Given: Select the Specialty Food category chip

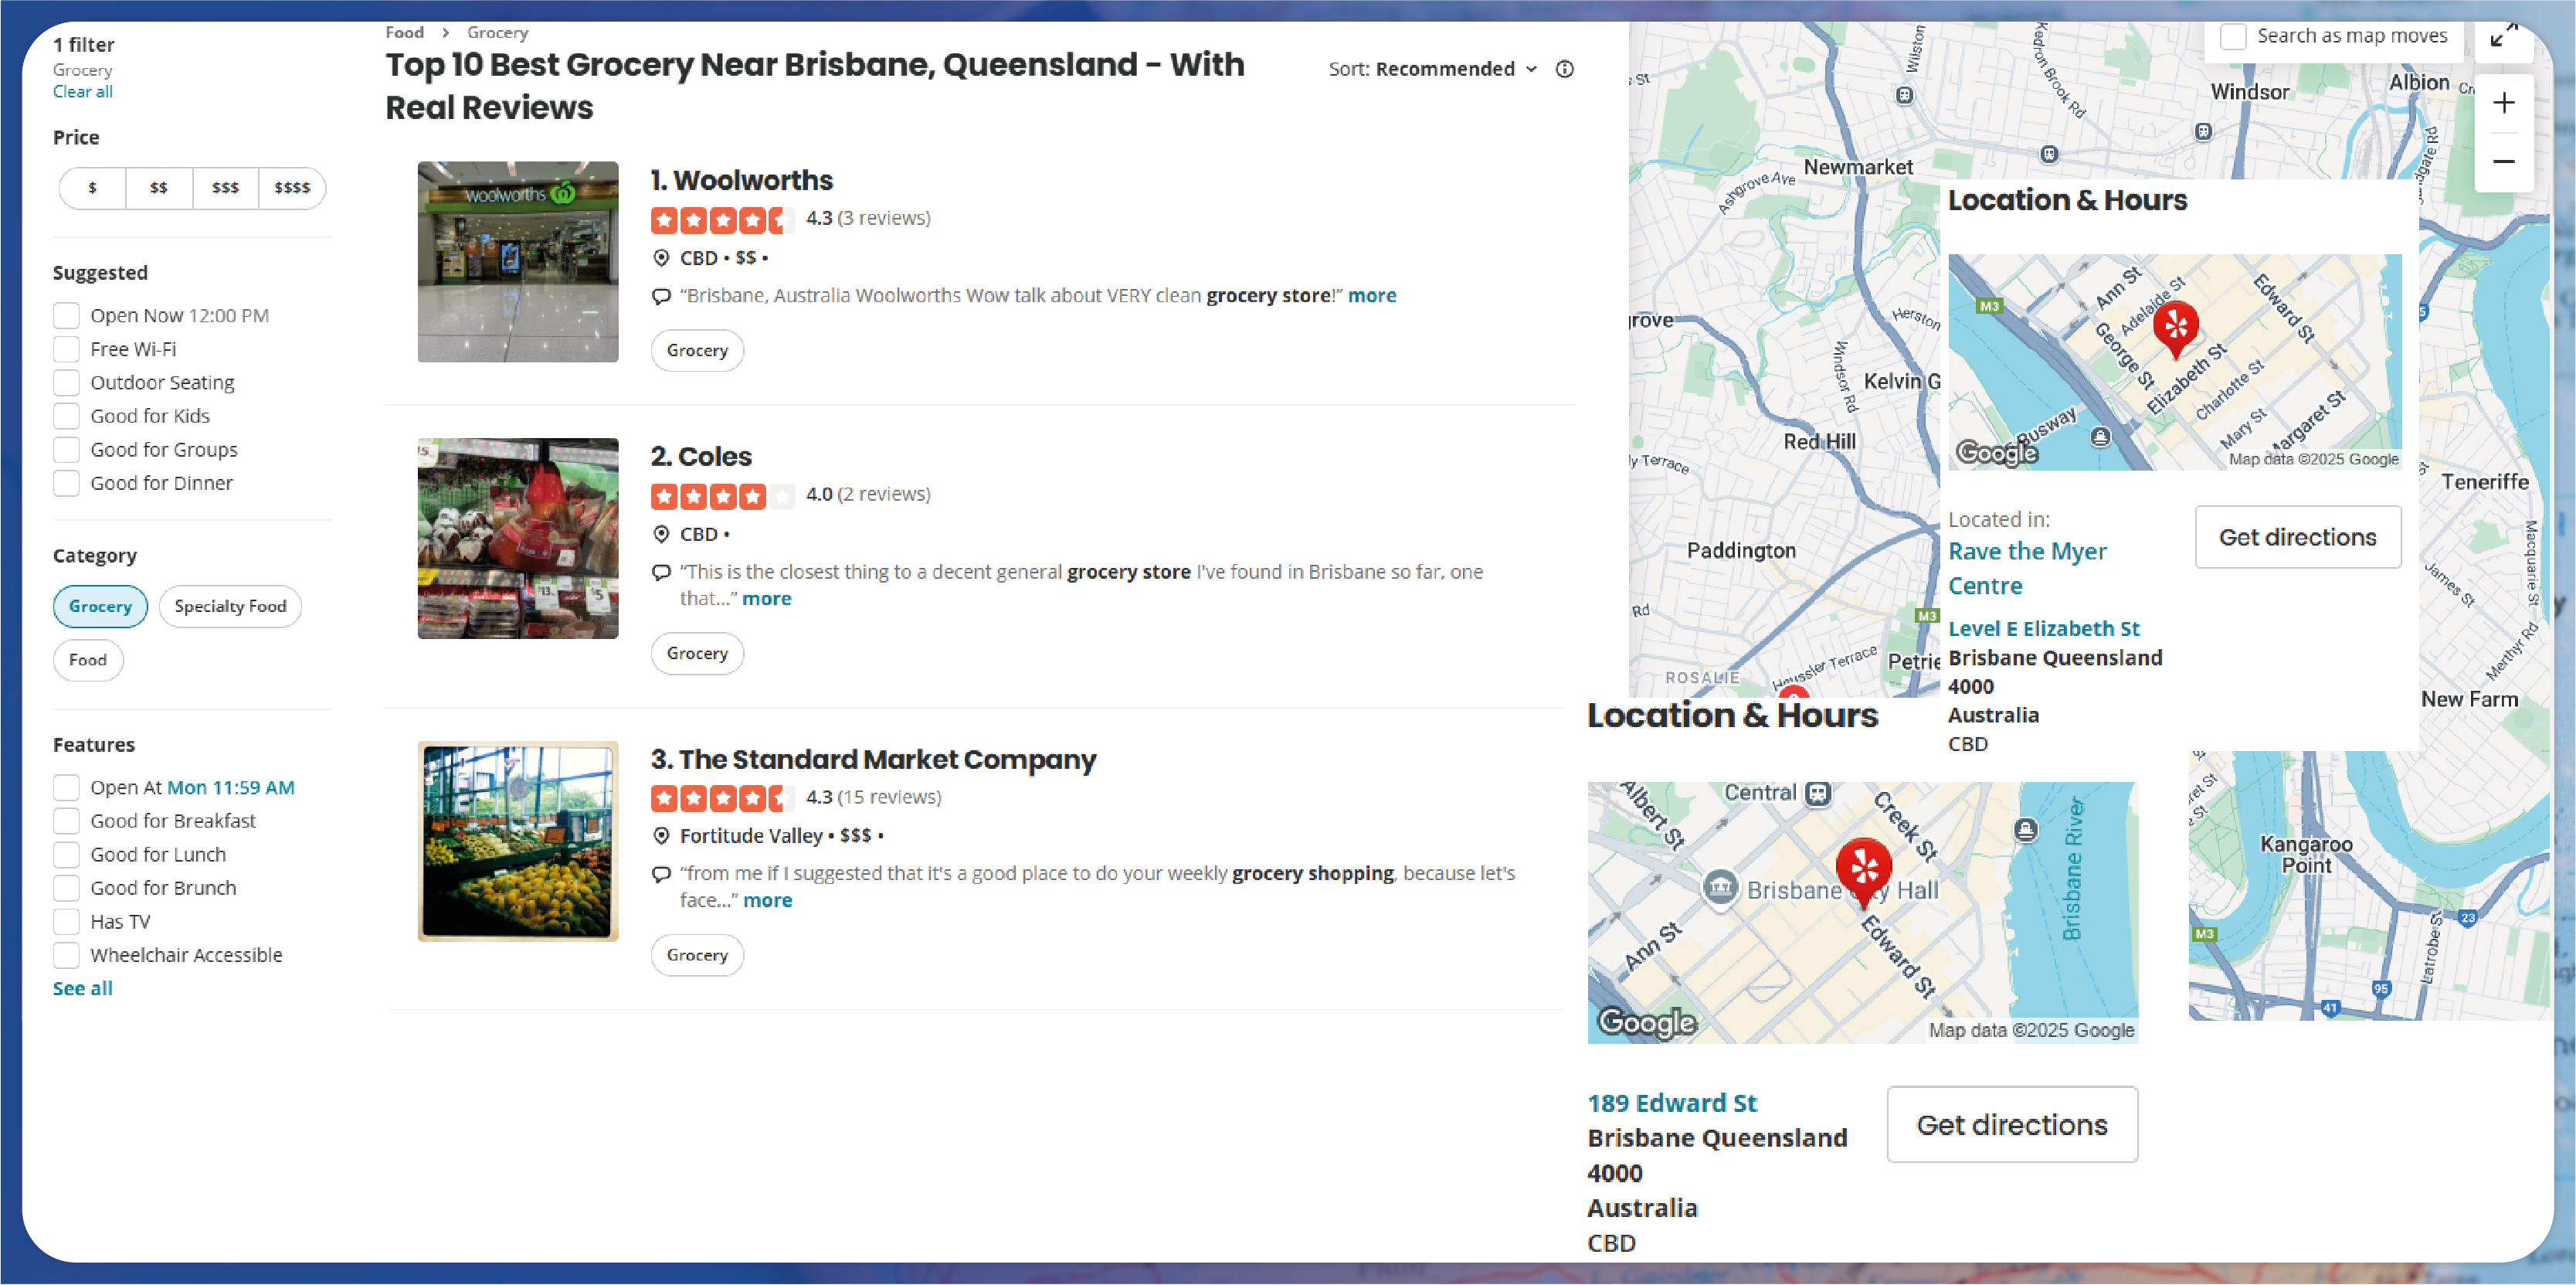Looking at the screenshot, I should [230, 607].
